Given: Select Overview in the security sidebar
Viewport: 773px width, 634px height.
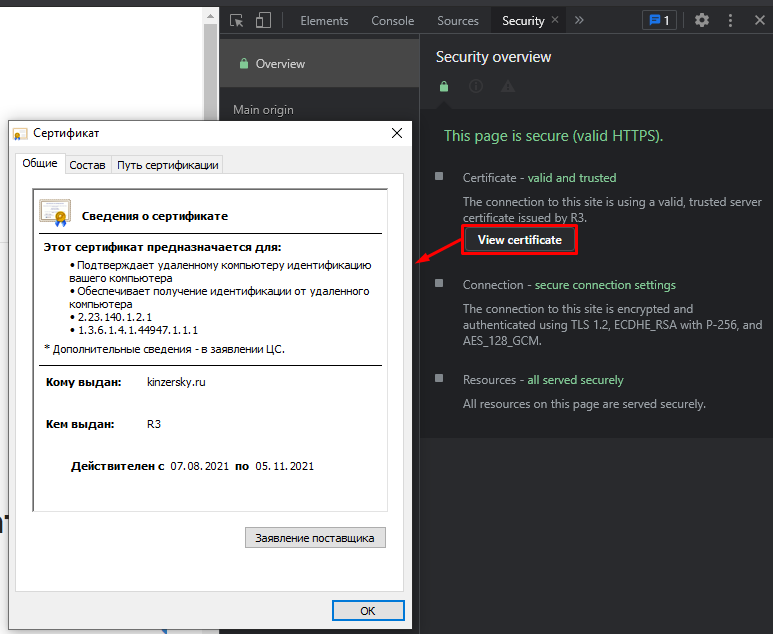Looking at the screenshot, I should pyautogui.click(x=280, y=64).
